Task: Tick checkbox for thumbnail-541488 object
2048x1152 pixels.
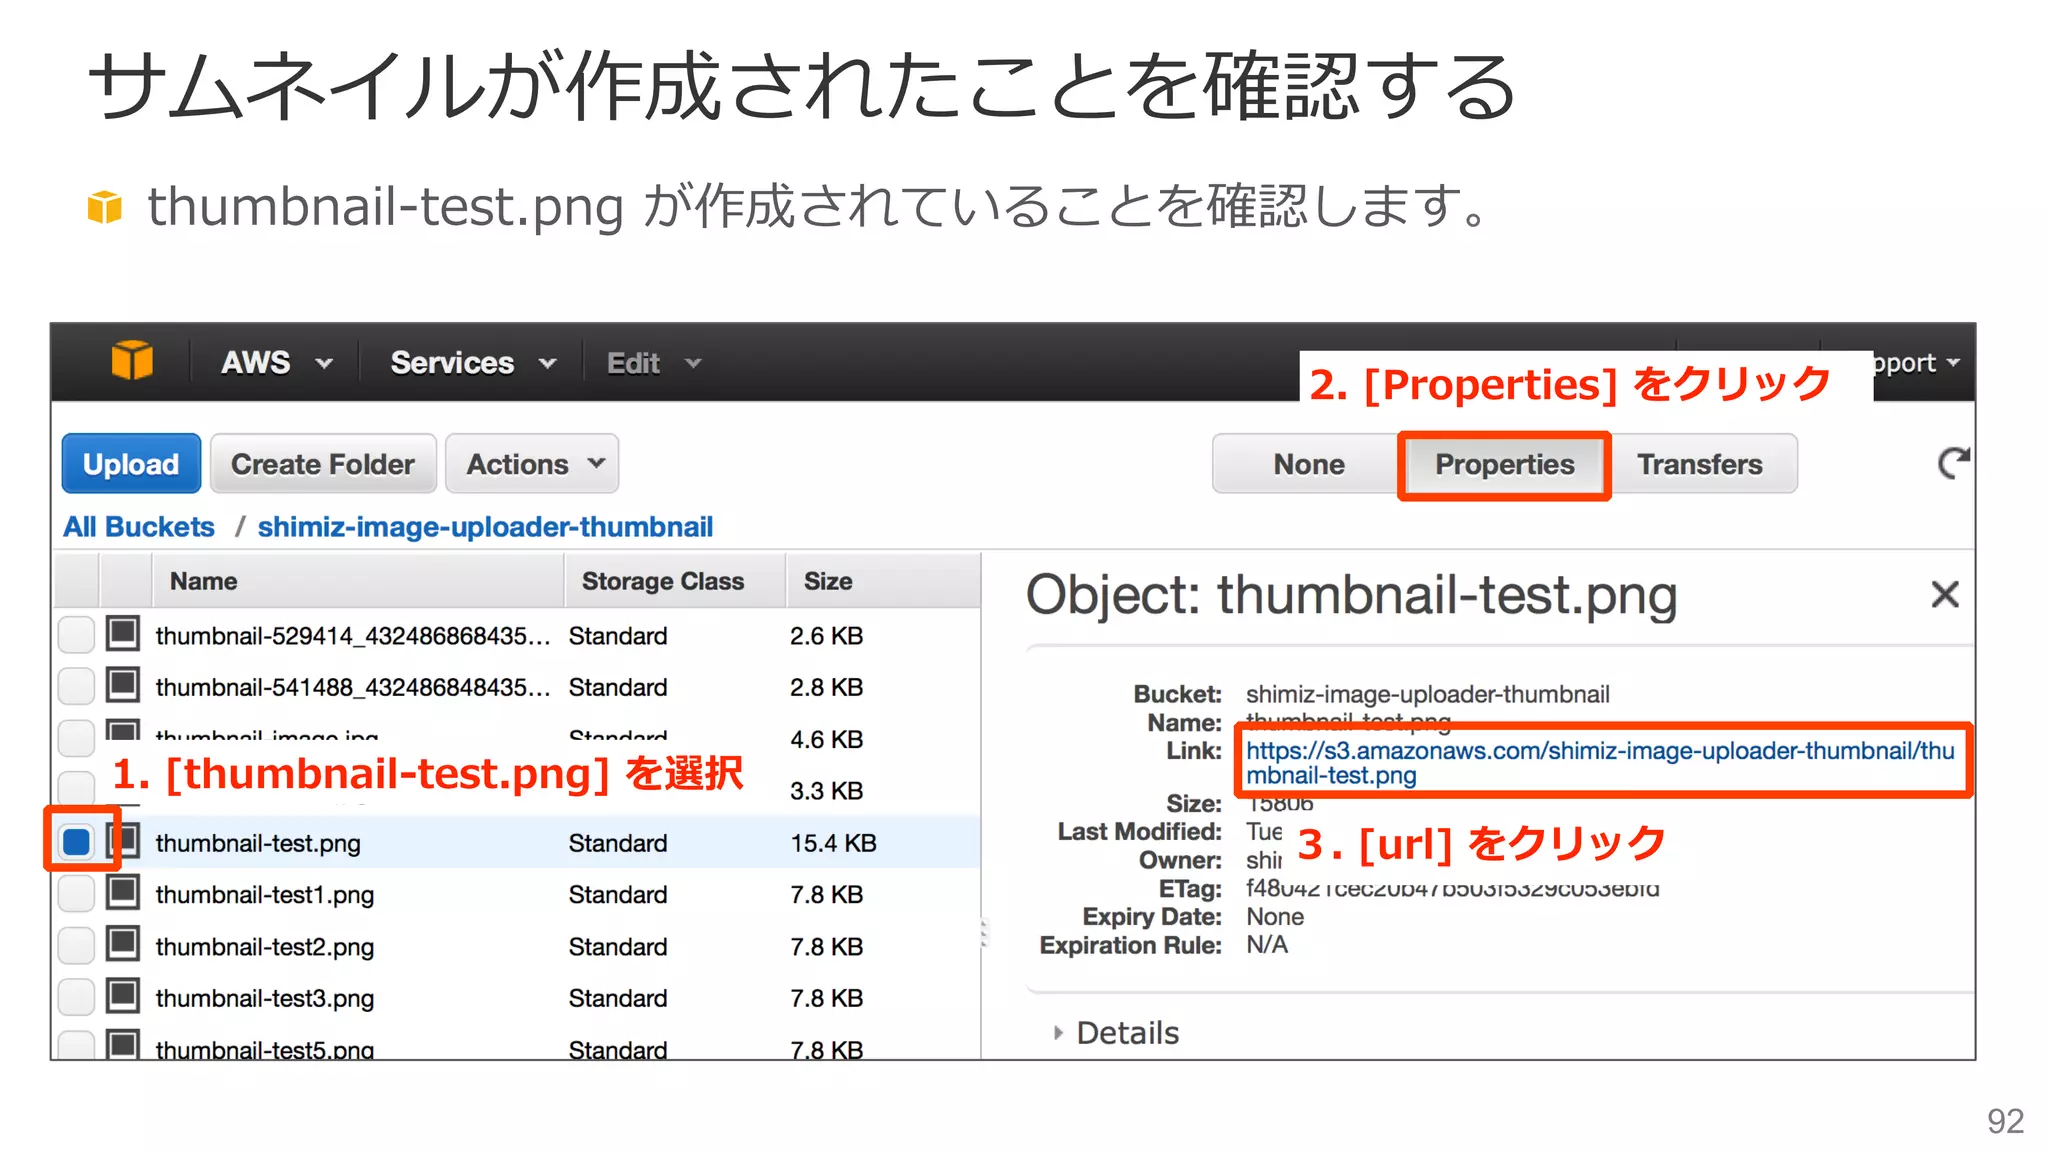Action: [x=76, y=686]
